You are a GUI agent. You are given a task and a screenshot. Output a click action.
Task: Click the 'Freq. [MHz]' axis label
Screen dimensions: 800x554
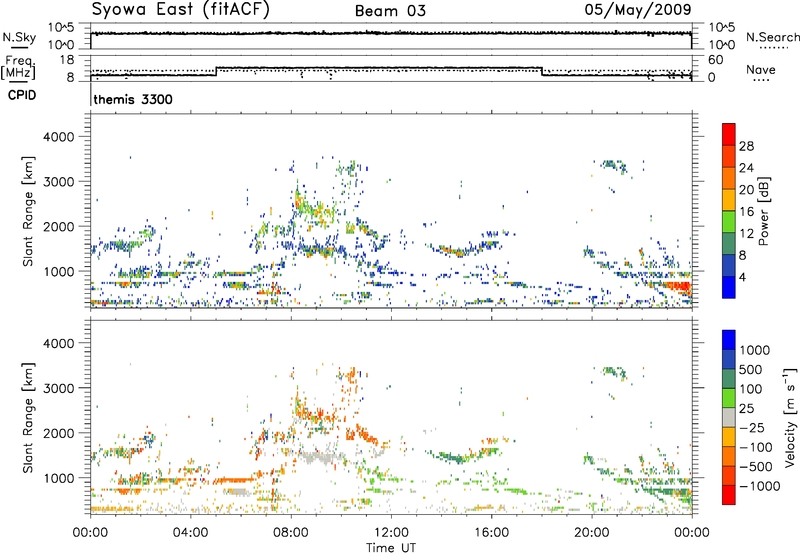click(18, 68)
